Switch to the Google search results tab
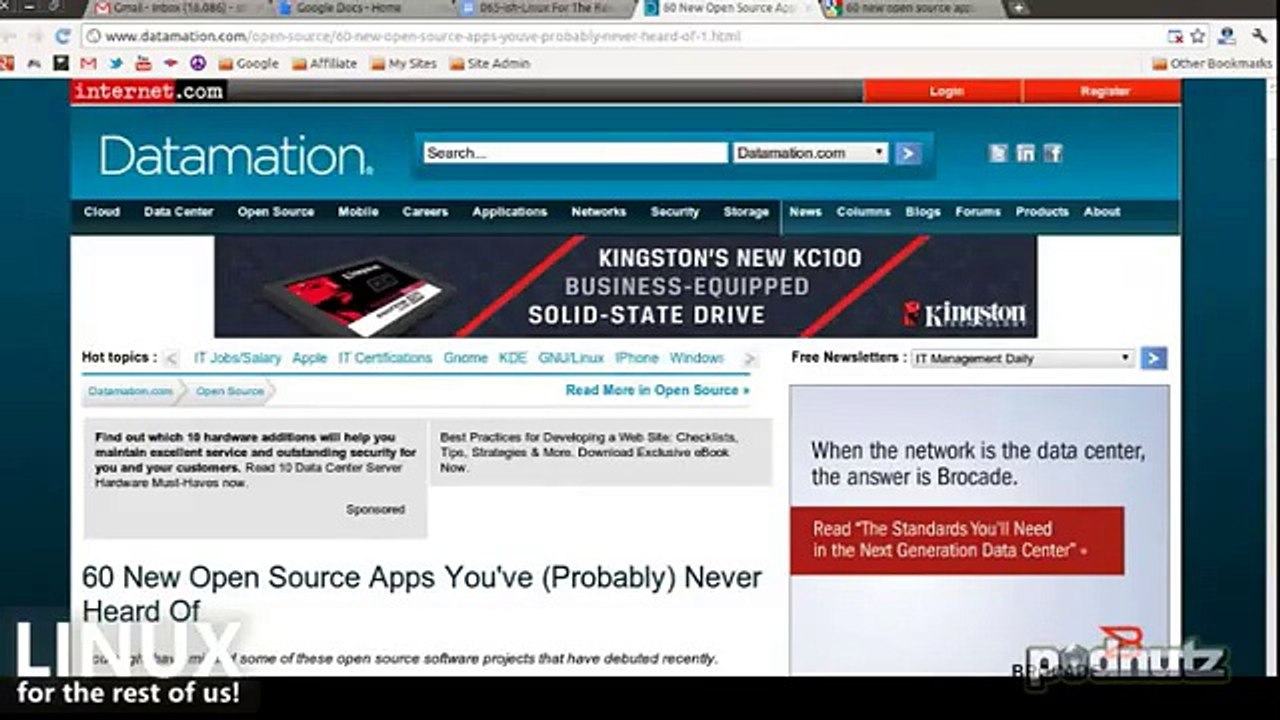Viewport: 1280px width, 720px height. pyautogui.click(x=915, y=8)
